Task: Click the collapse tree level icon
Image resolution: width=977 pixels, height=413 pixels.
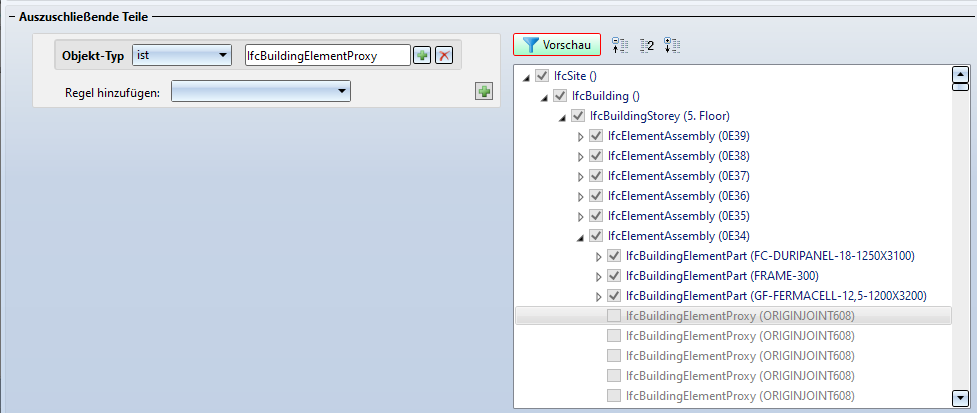Action: tap(621, 45)
